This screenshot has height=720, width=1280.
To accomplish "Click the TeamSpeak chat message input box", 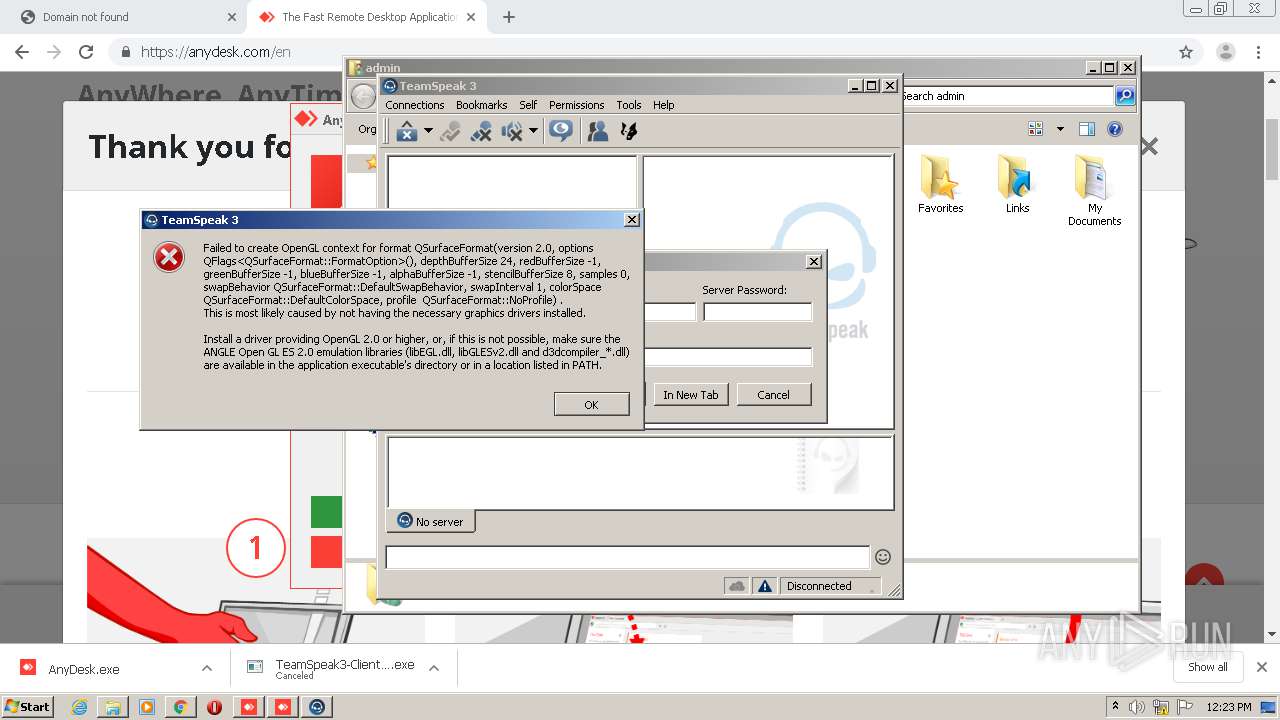I will tap(628, 557).
